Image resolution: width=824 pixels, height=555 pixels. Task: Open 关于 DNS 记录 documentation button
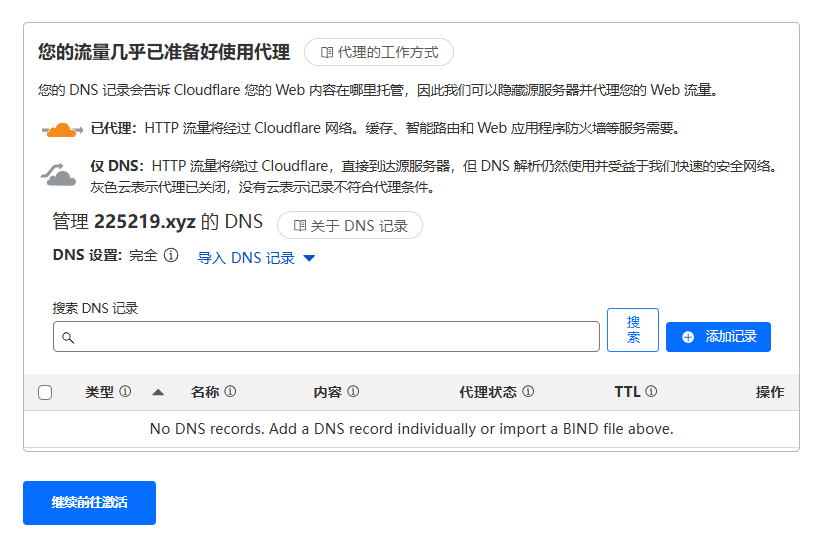[x=350, y=226]
